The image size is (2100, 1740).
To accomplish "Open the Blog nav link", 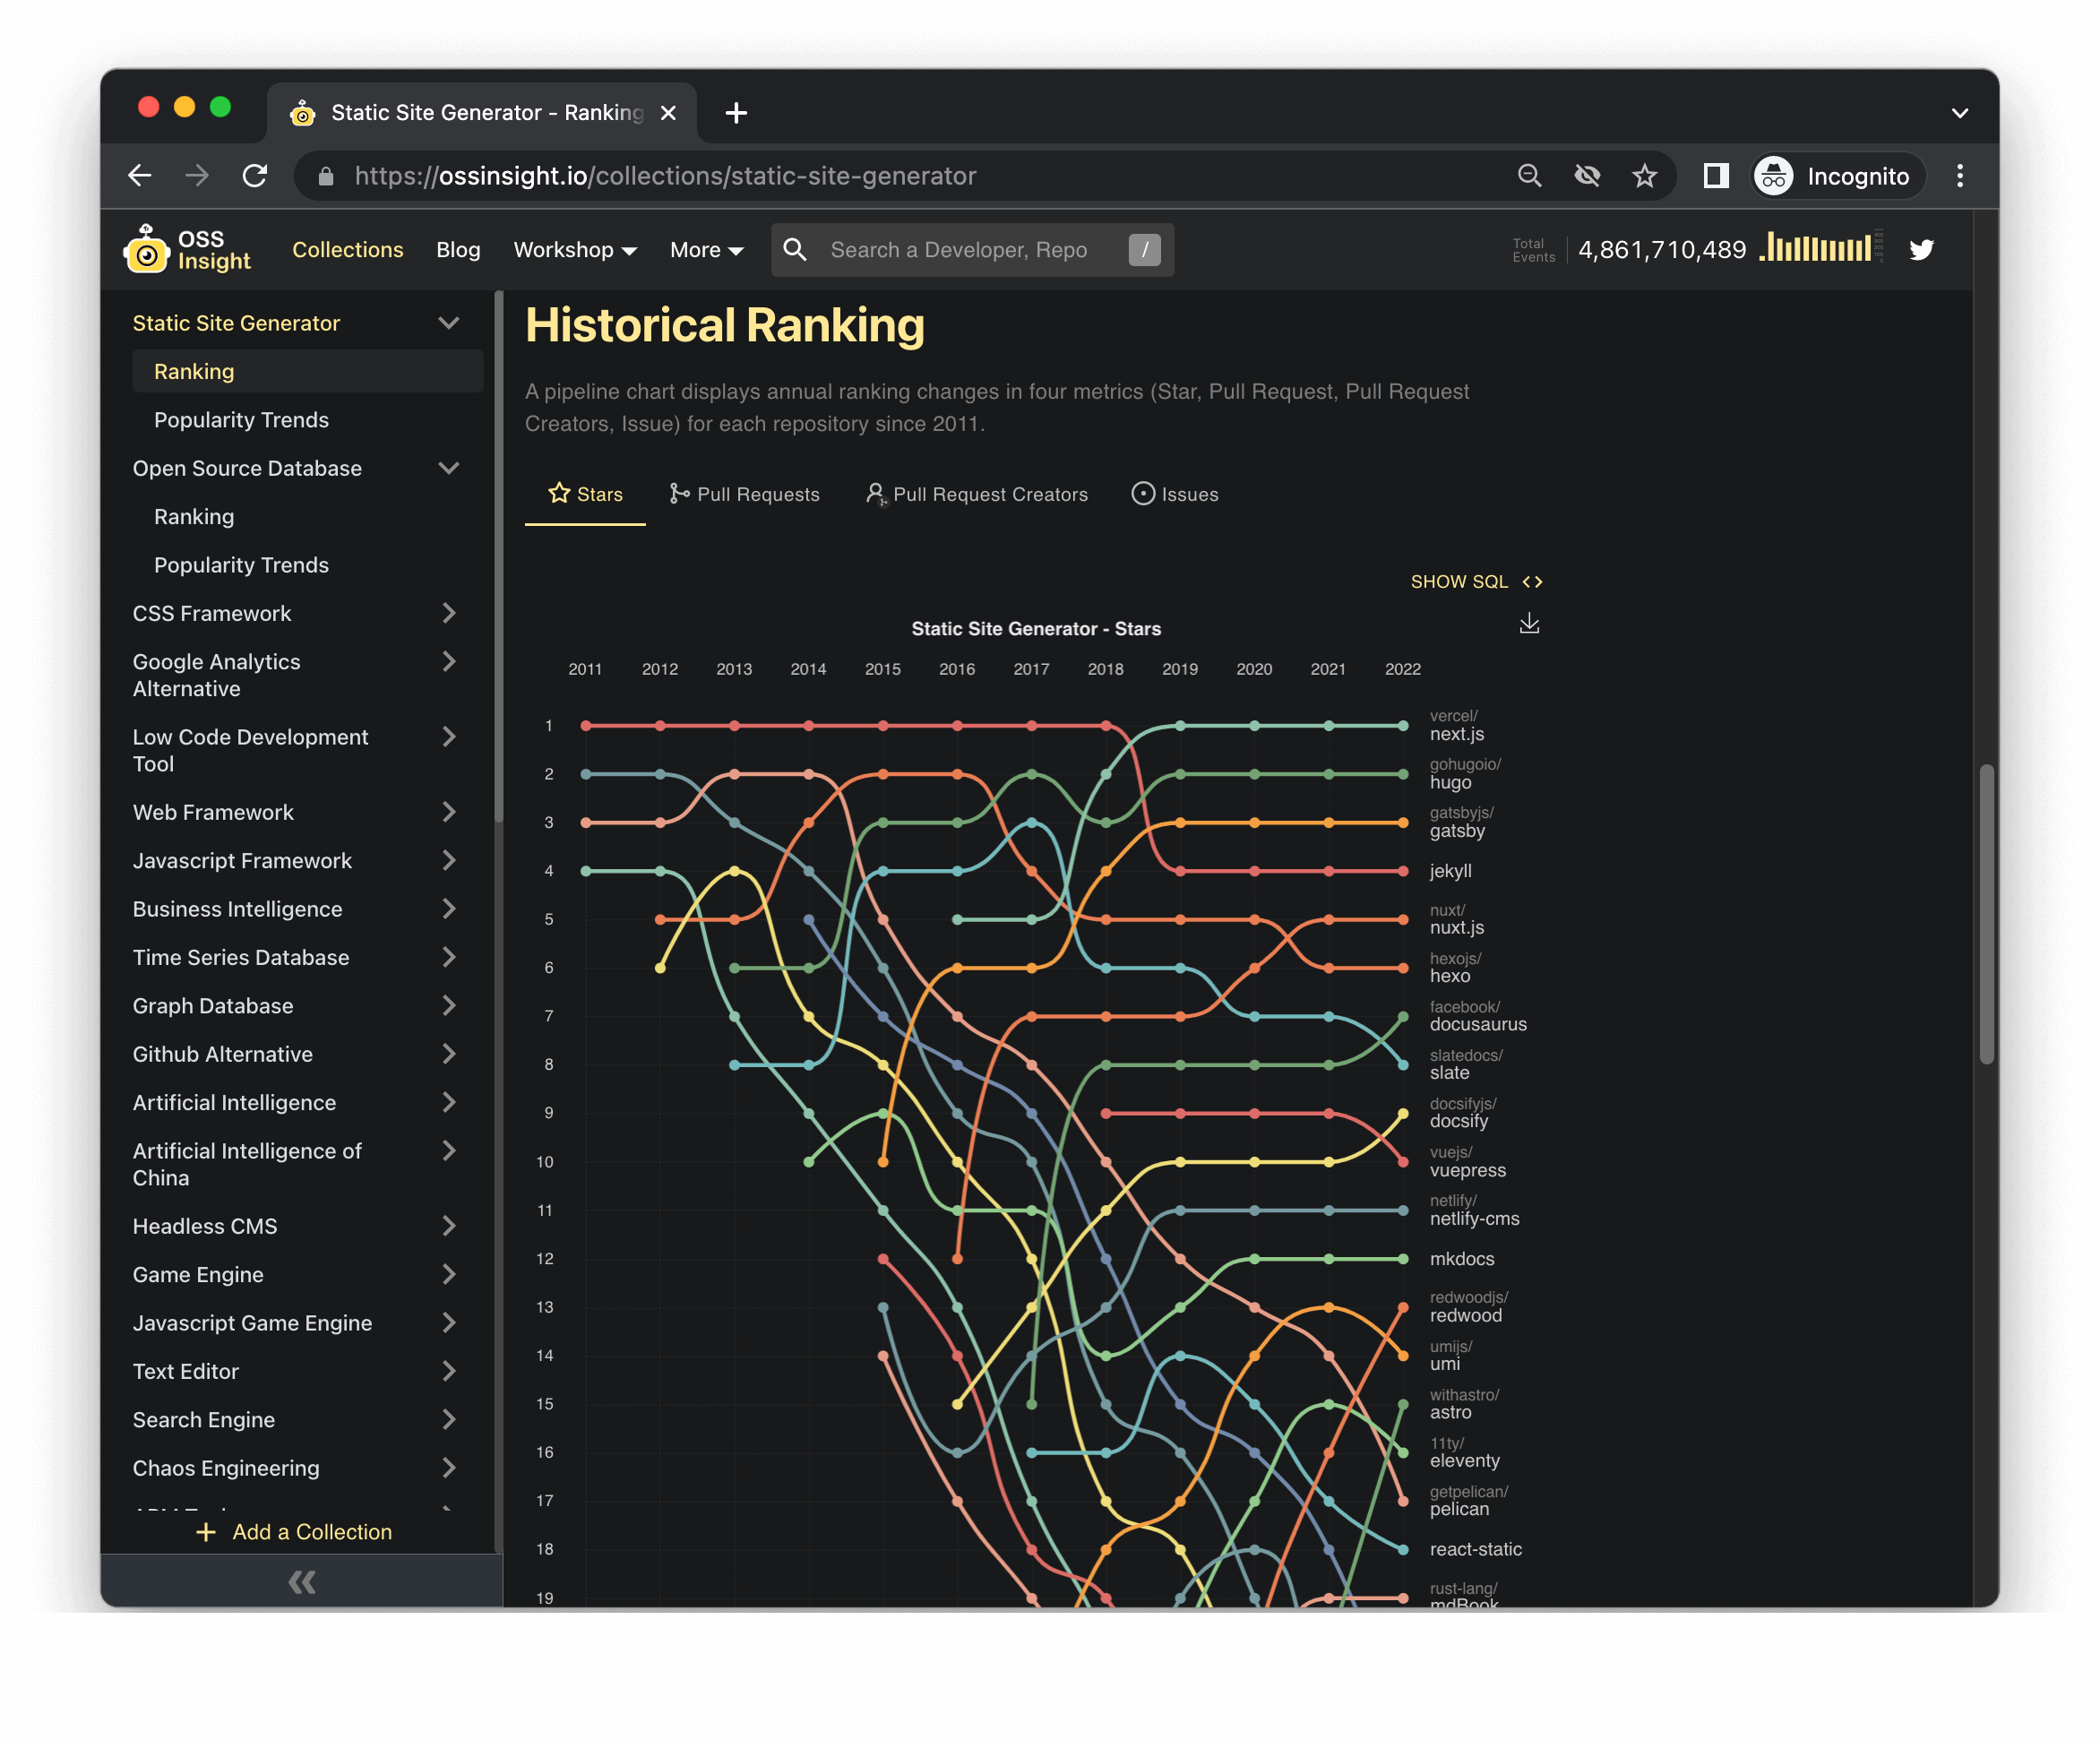I will 458,249.
